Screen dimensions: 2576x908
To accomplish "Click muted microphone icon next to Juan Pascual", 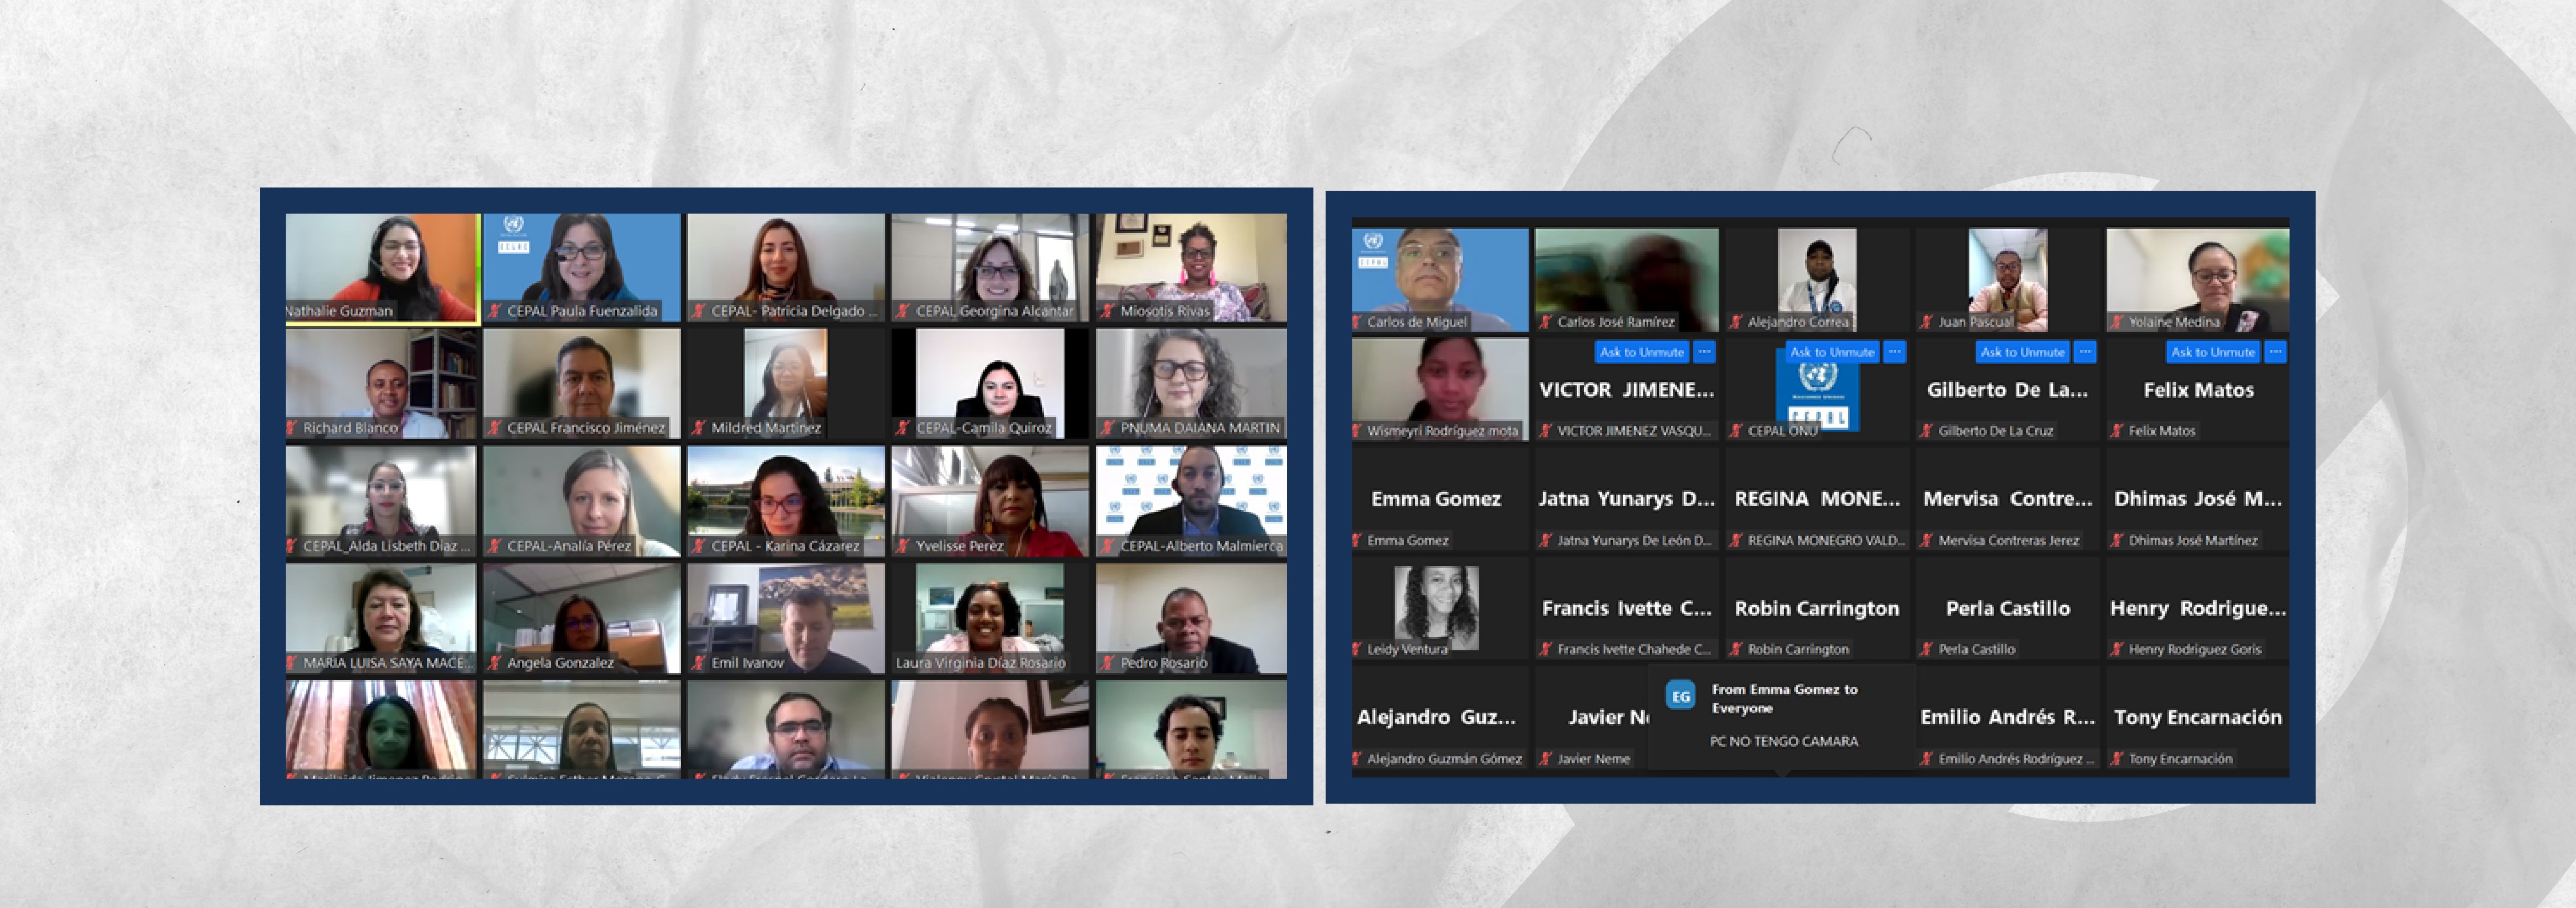I will click(1926, 322).
